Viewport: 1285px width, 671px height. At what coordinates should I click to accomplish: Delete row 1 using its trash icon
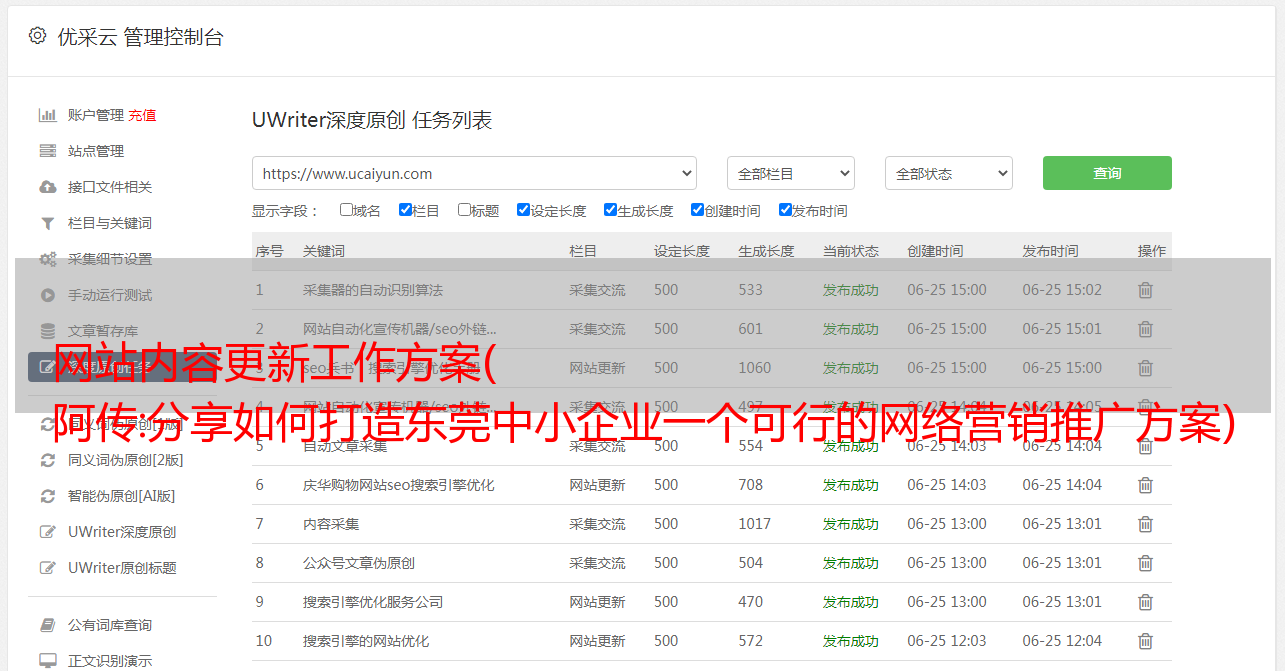(1145, 290)
